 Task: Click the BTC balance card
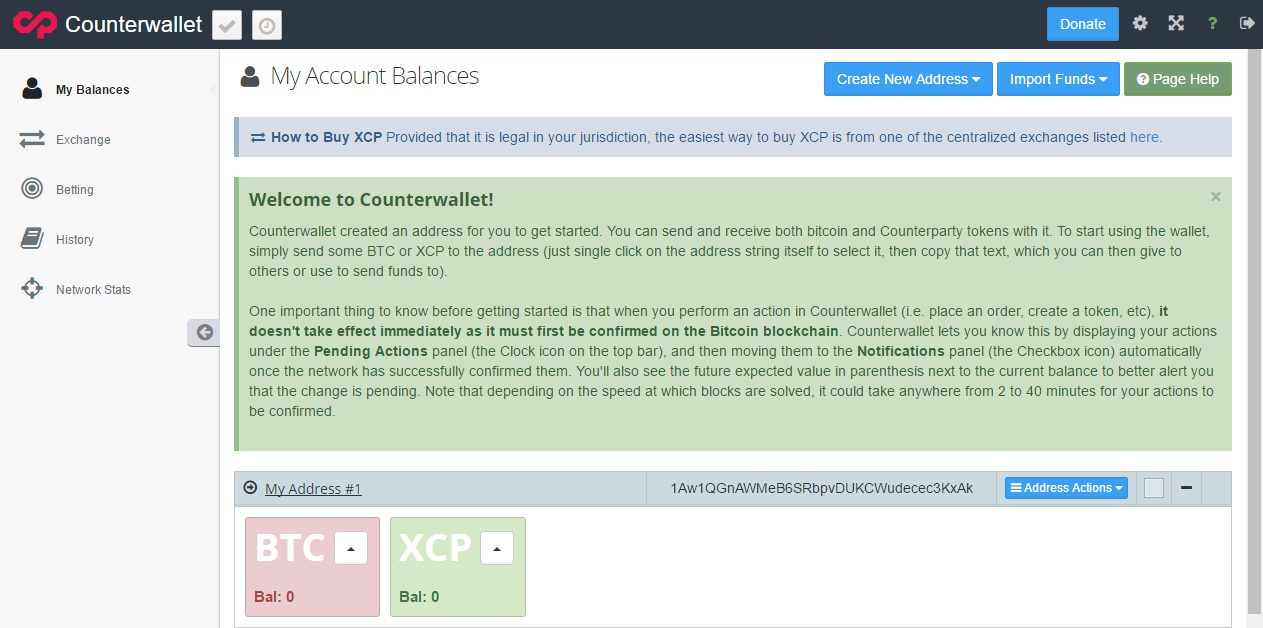coord(312,566)
